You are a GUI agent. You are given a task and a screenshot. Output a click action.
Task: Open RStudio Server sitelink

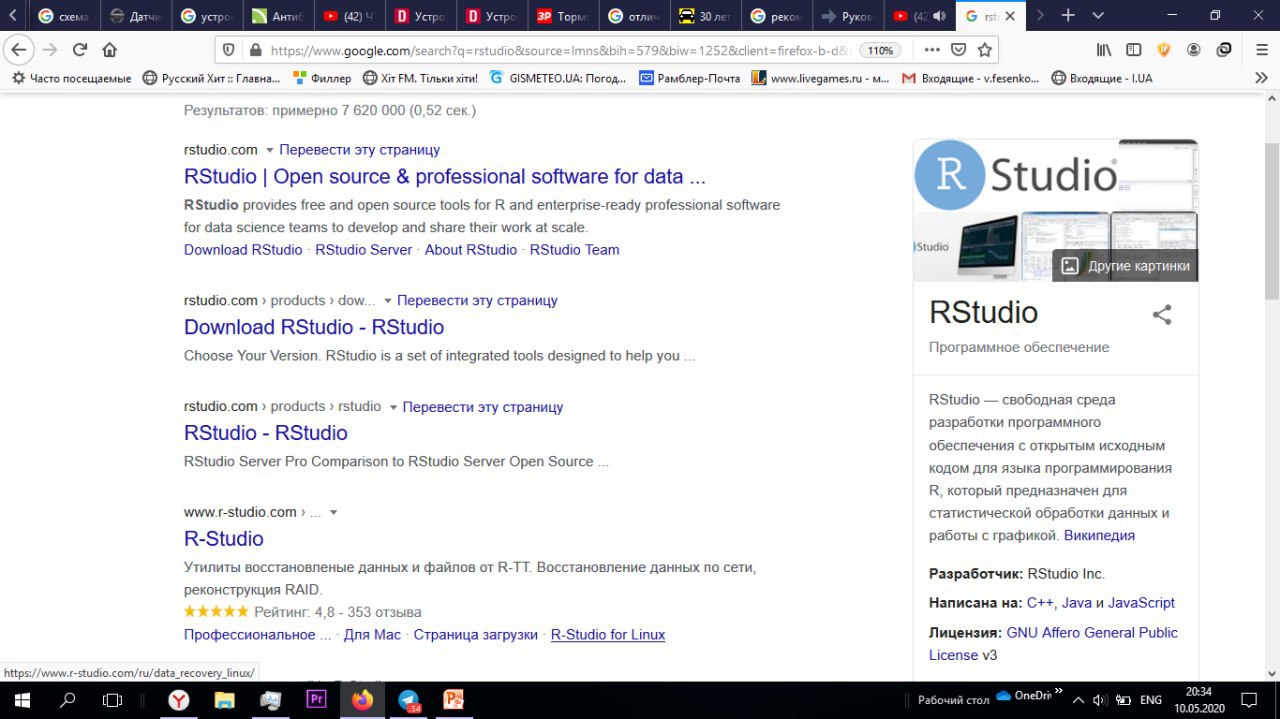(x=364, y=250)
